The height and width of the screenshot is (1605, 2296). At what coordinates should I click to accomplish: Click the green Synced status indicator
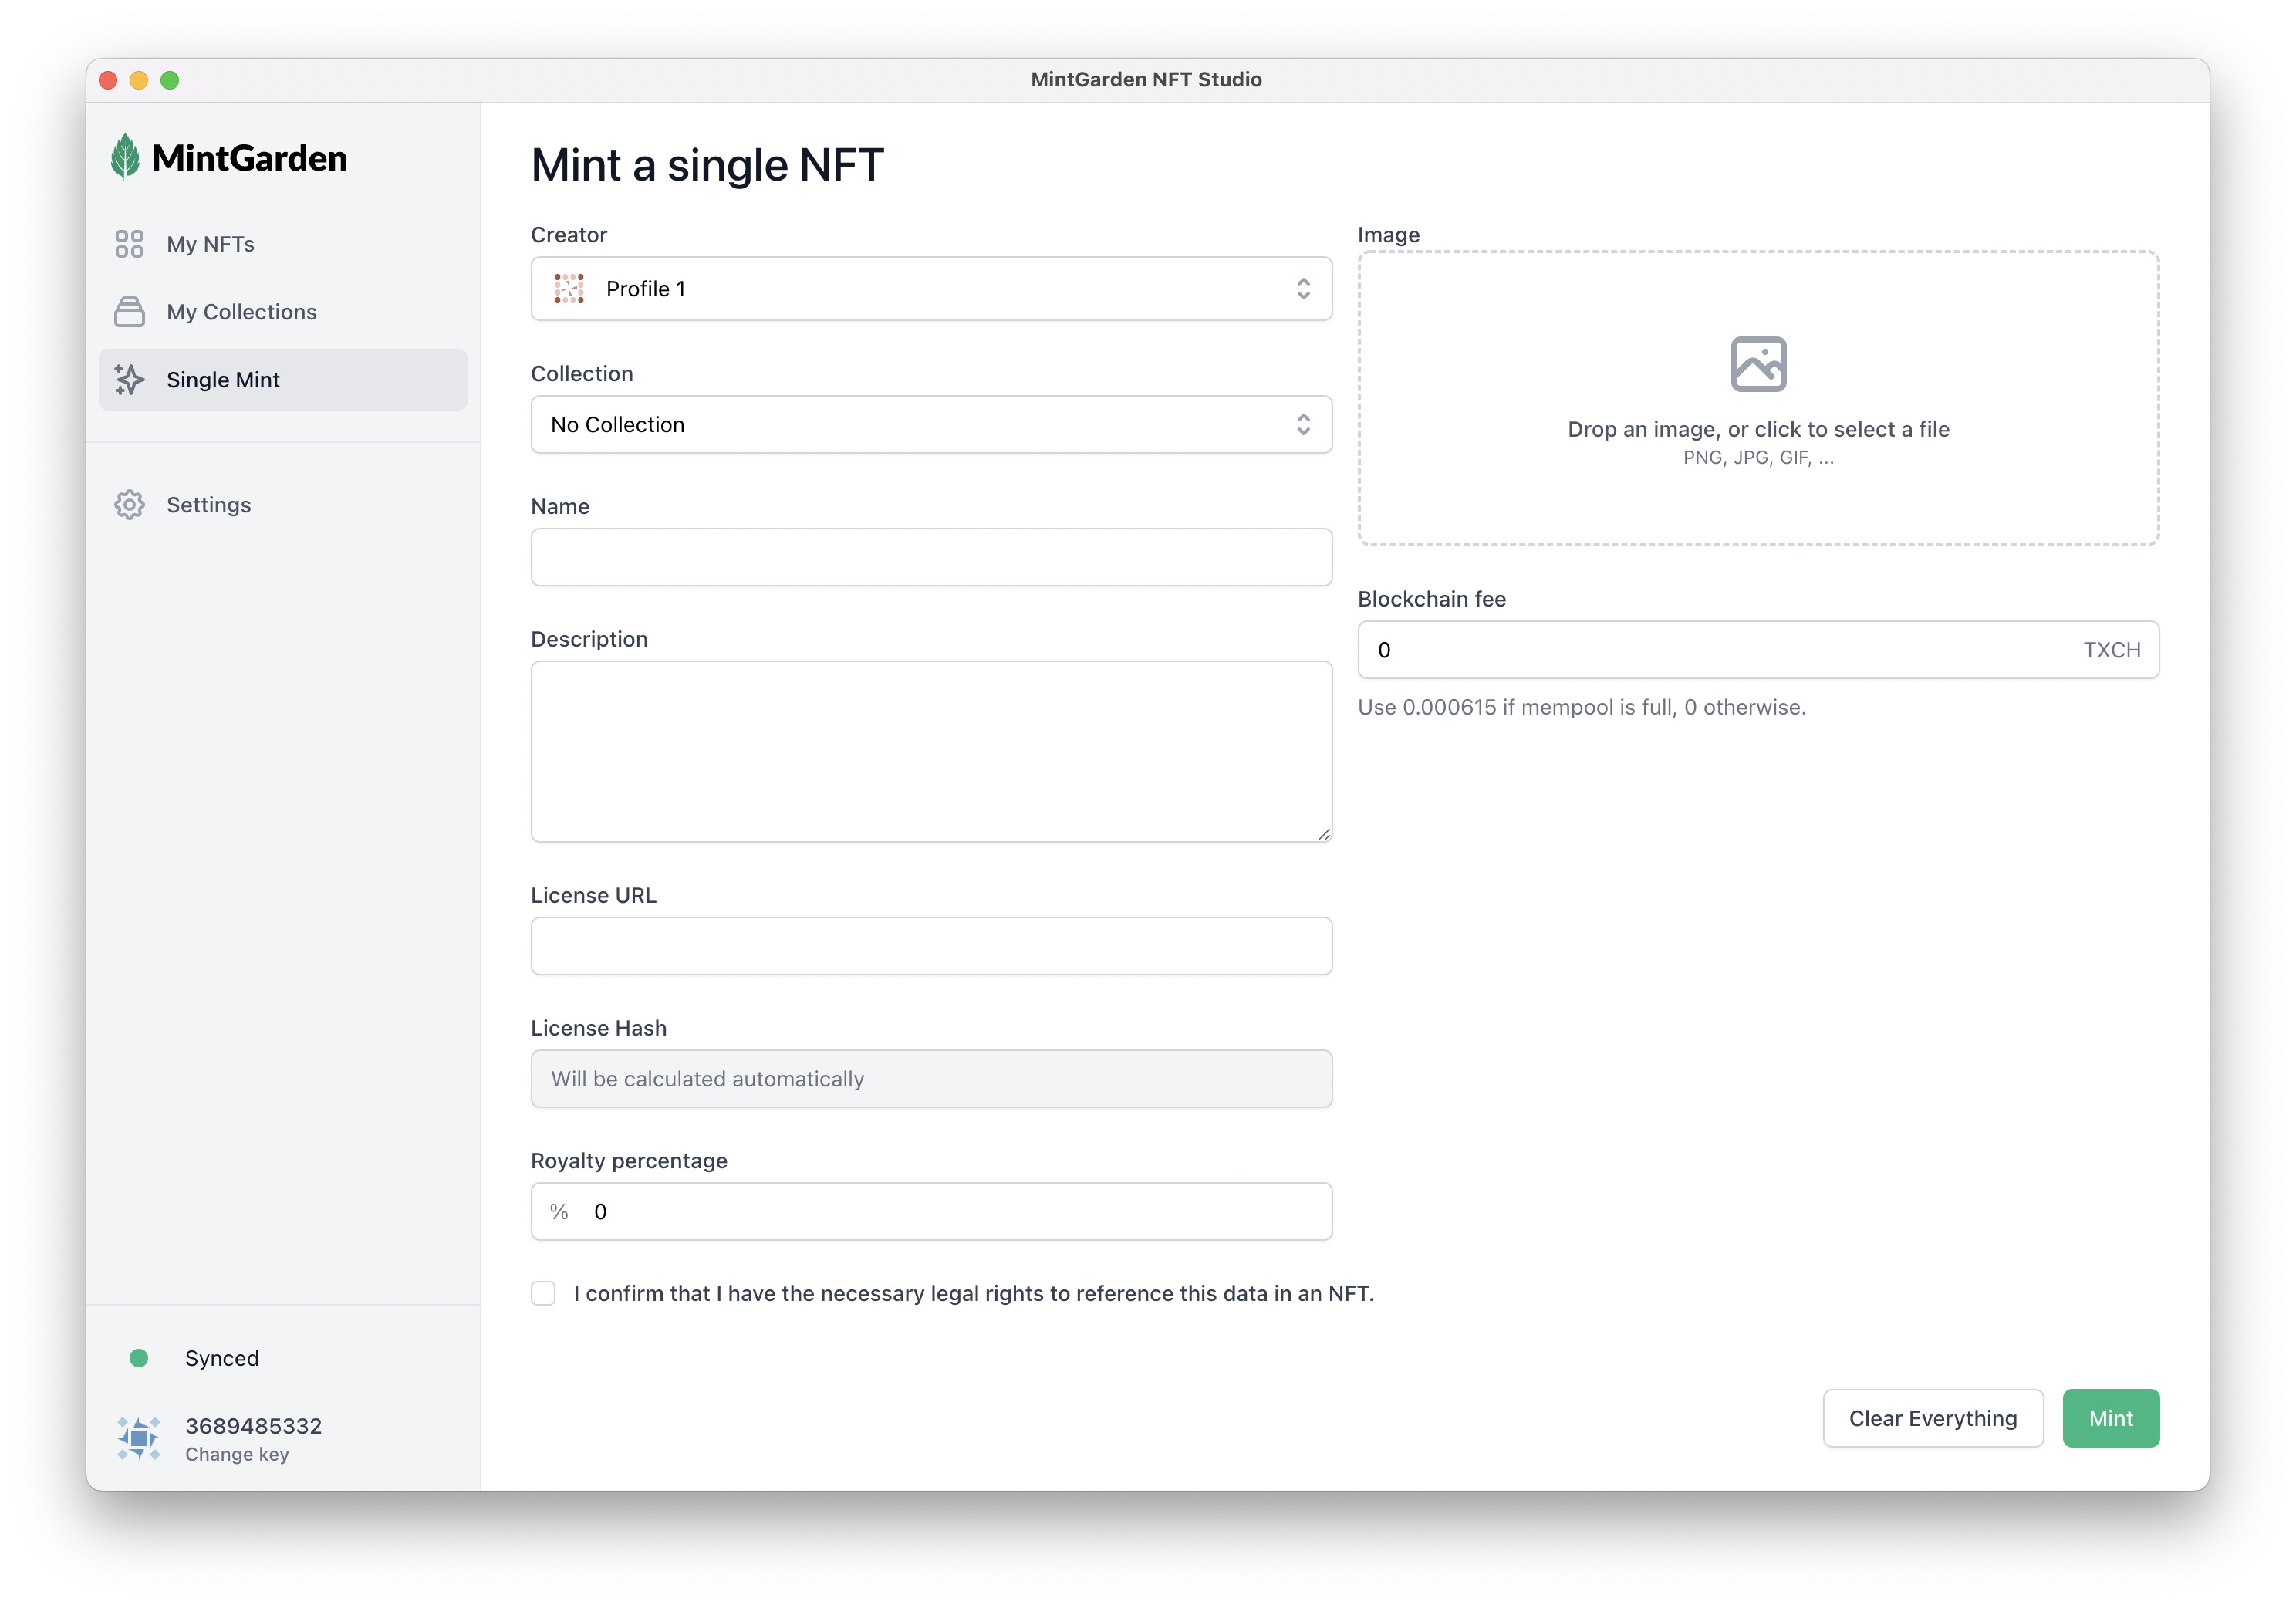coord(138,1358)
